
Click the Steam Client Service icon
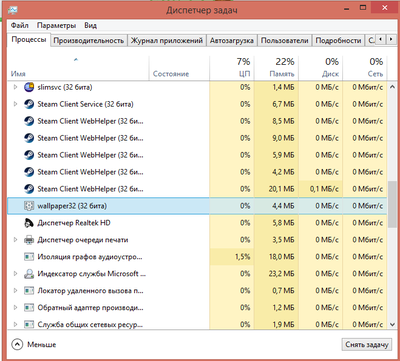pos(29,104)
